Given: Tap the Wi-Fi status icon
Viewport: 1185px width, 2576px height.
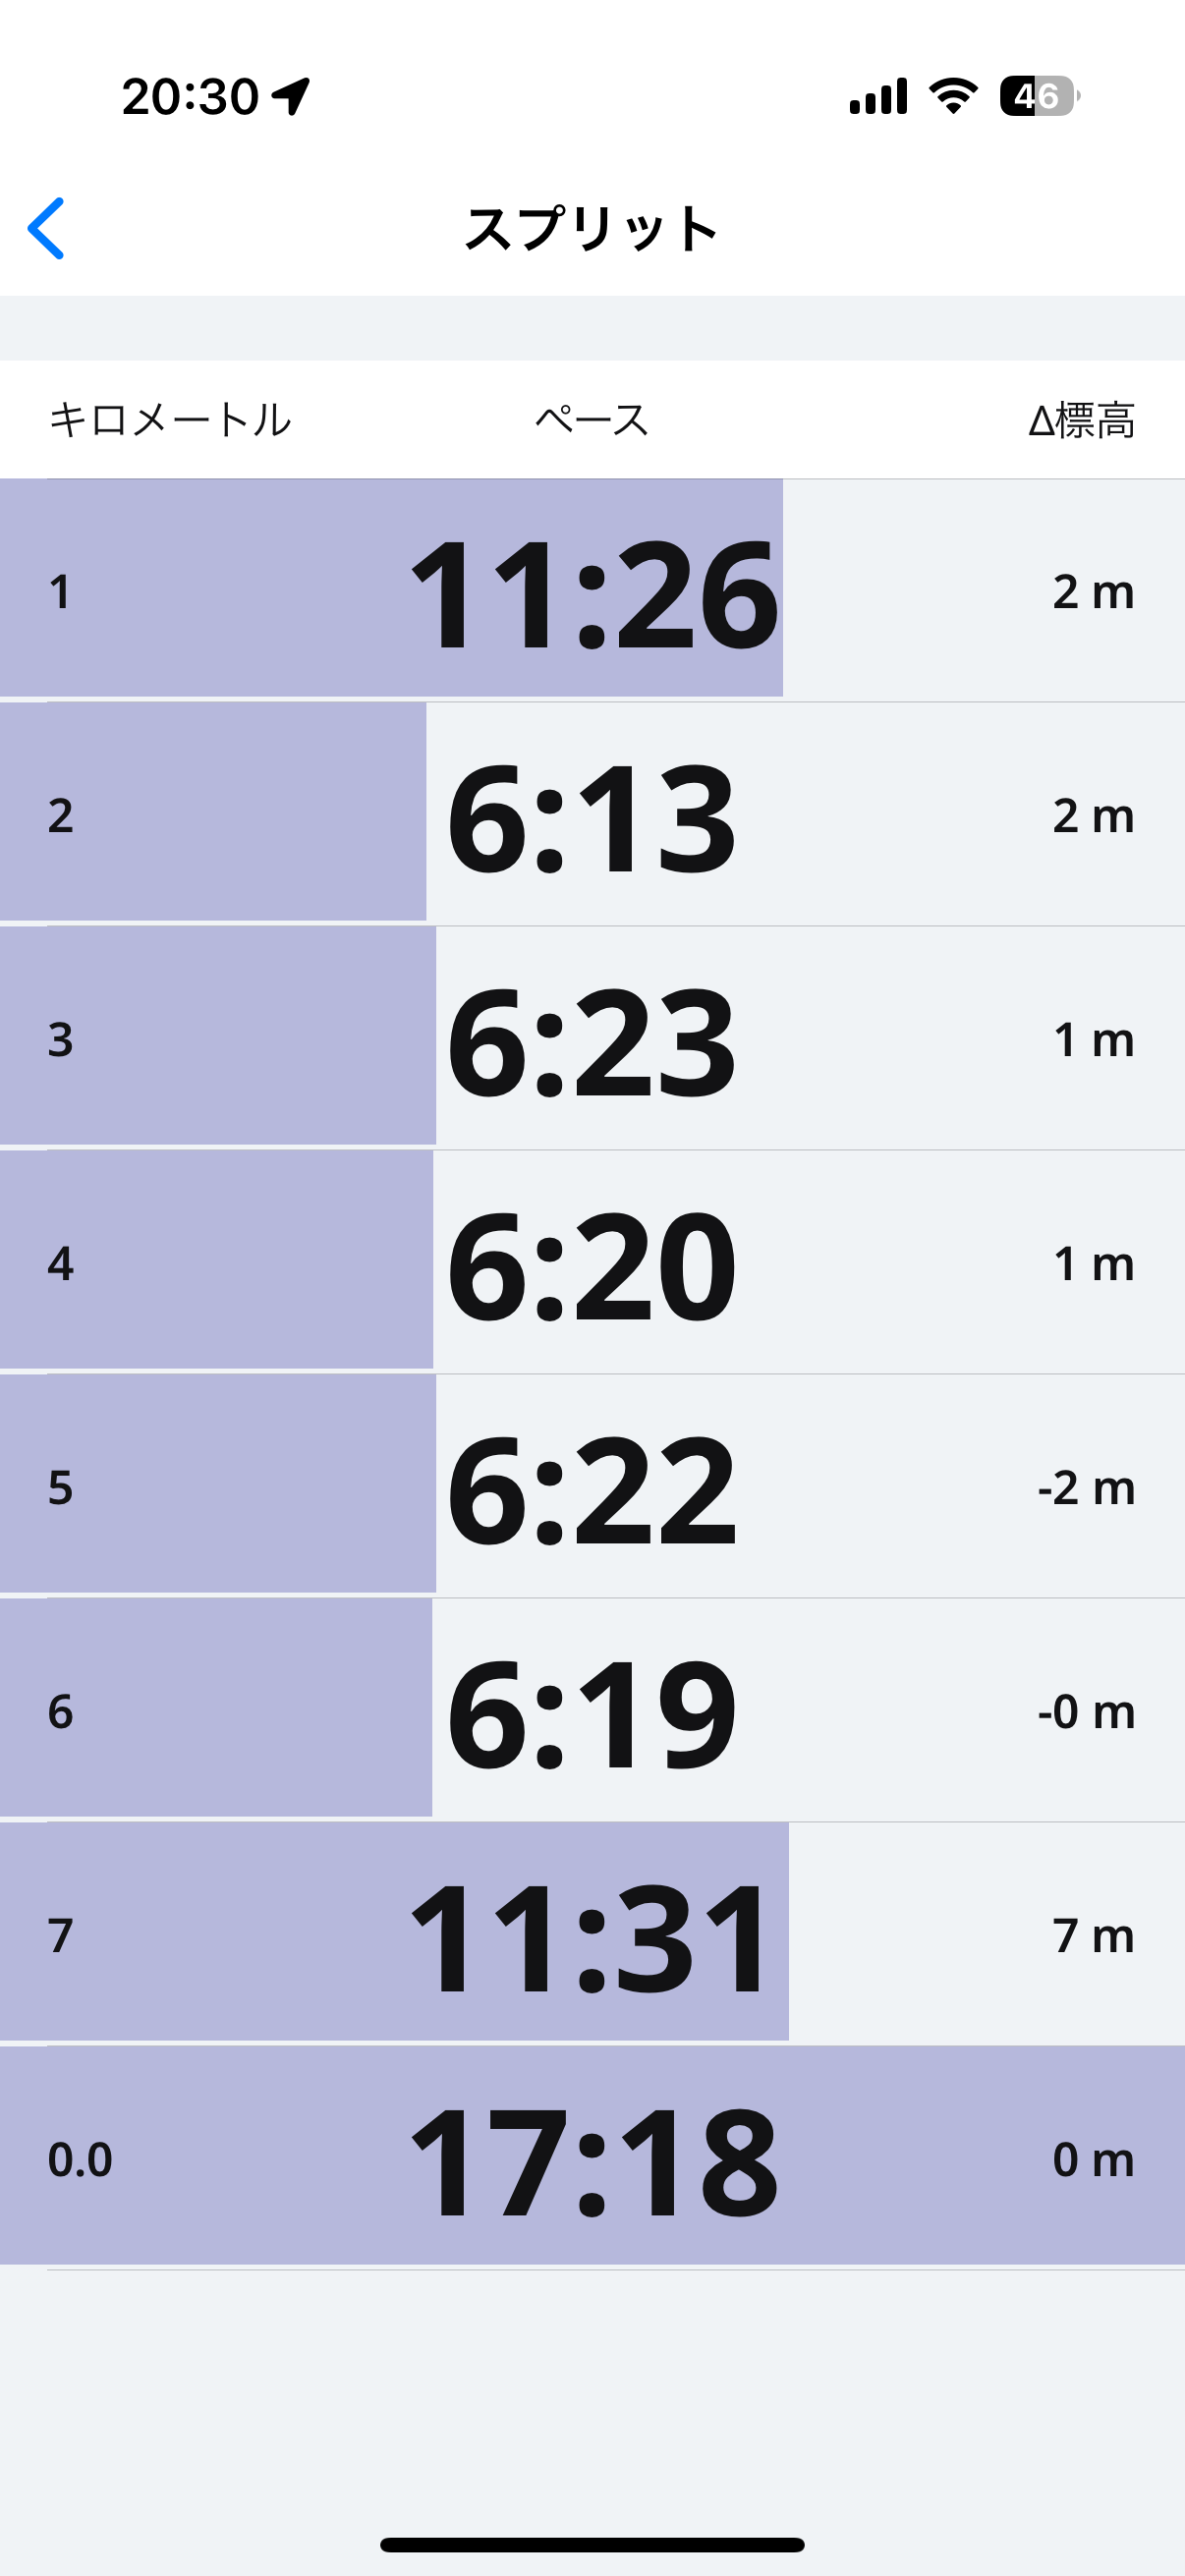Looking at the screenshot, I should [953, 96].
